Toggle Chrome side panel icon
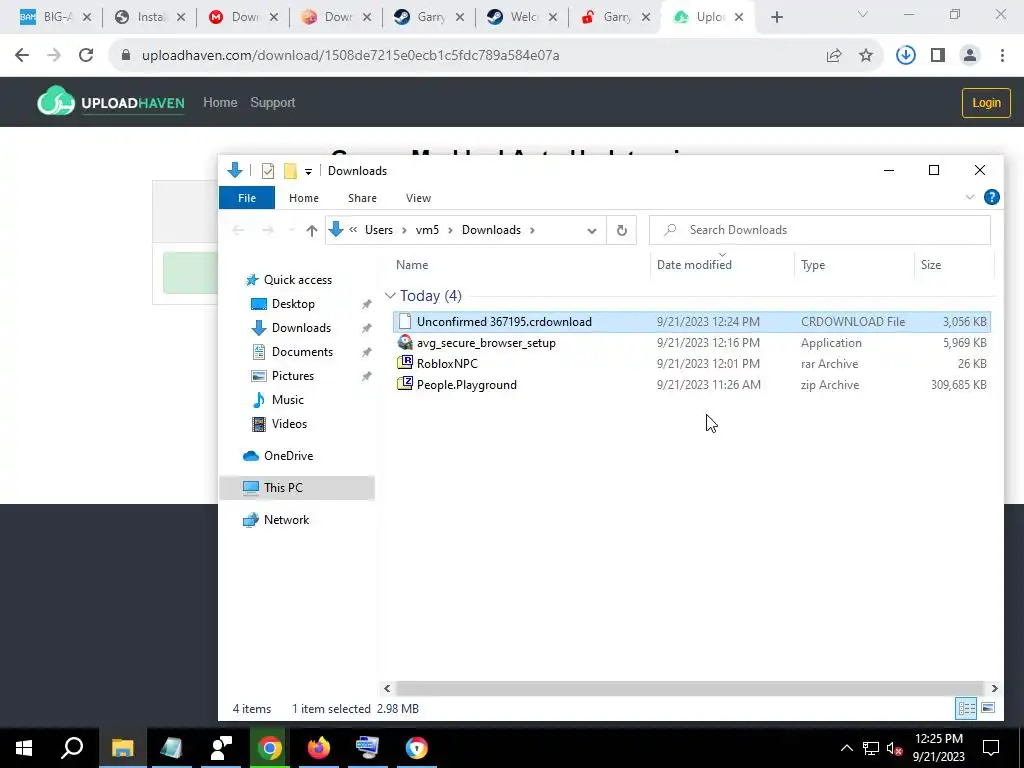1024x768 pixels. (x=938, y=56)
